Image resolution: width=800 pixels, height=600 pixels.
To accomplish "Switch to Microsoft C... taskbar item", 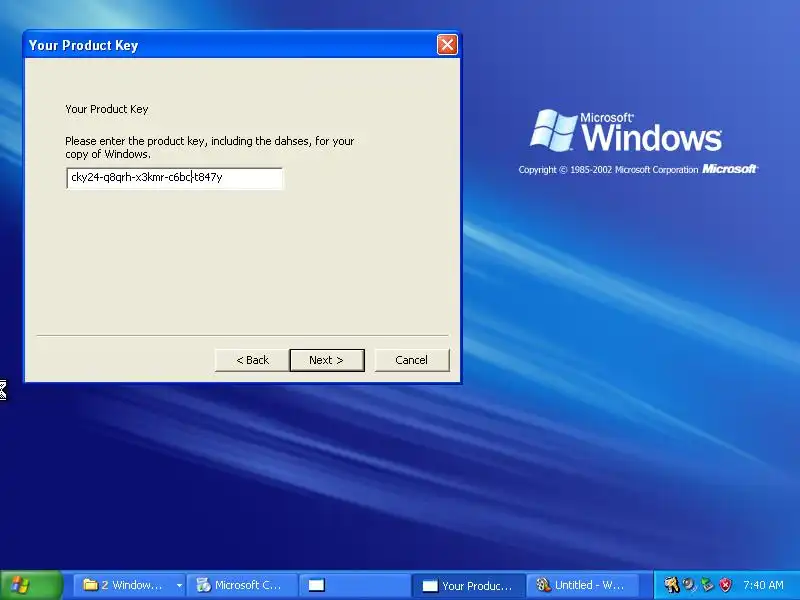I will (241, 585).
